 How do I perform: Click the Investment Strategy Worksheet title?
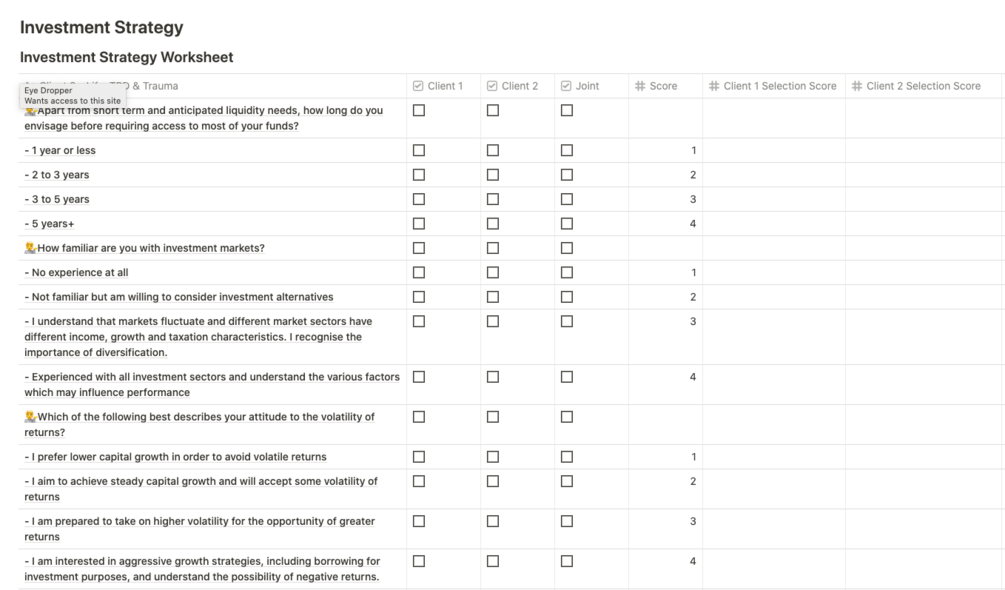pos(127,57)
